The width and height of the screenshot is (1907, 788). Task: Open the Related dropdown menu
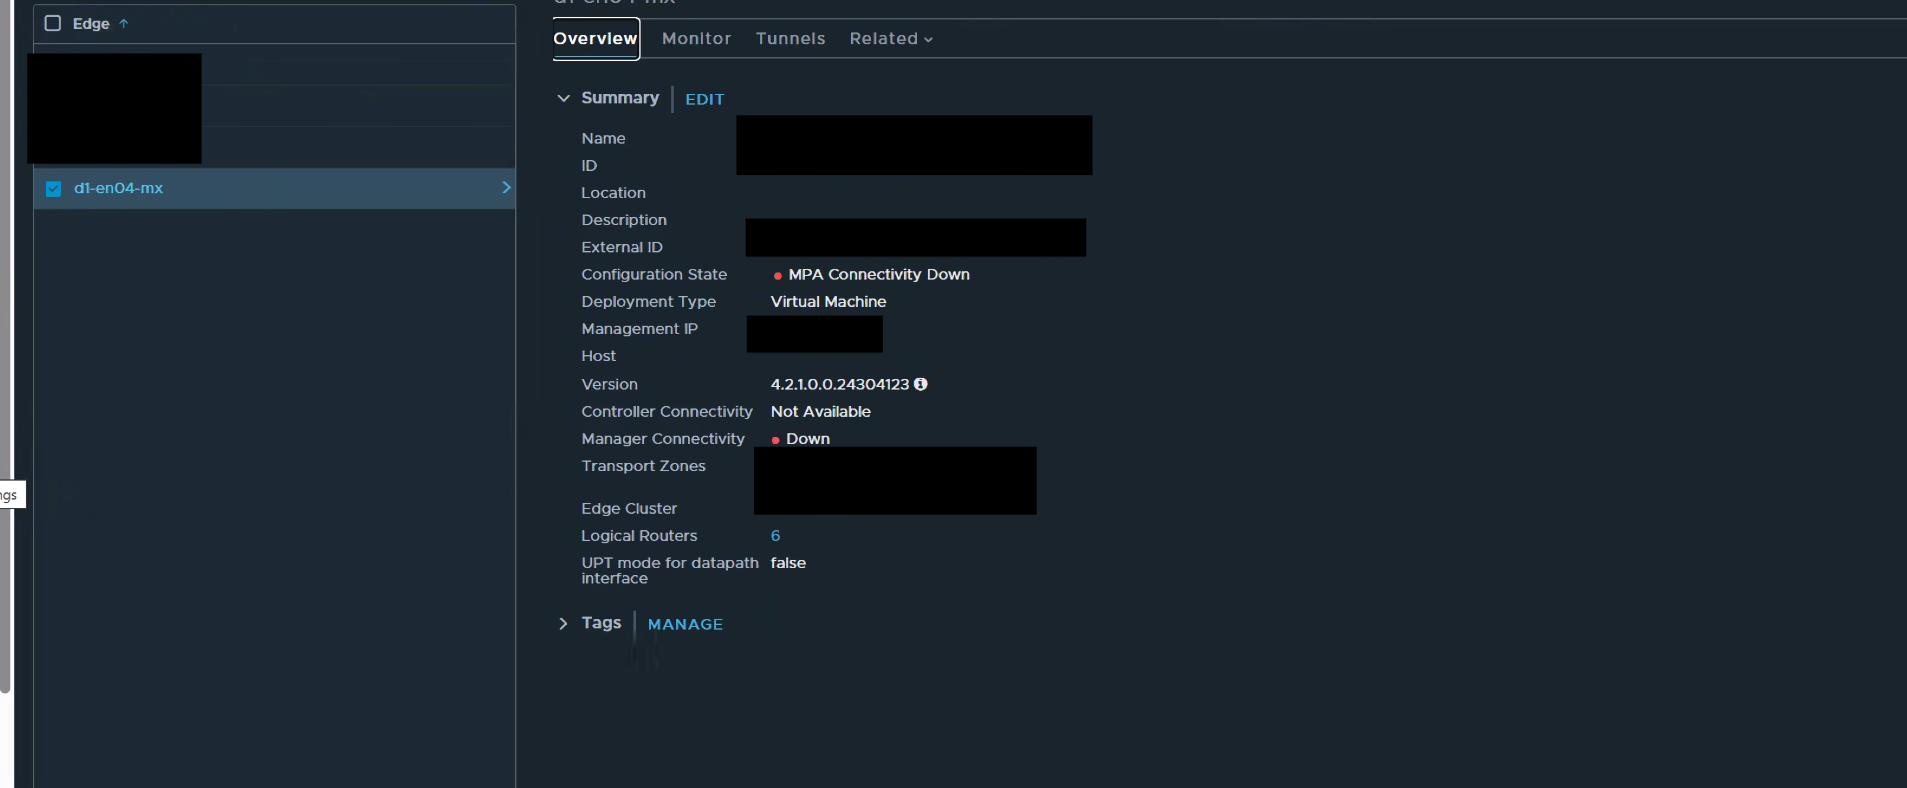click(x=890, y=39)
